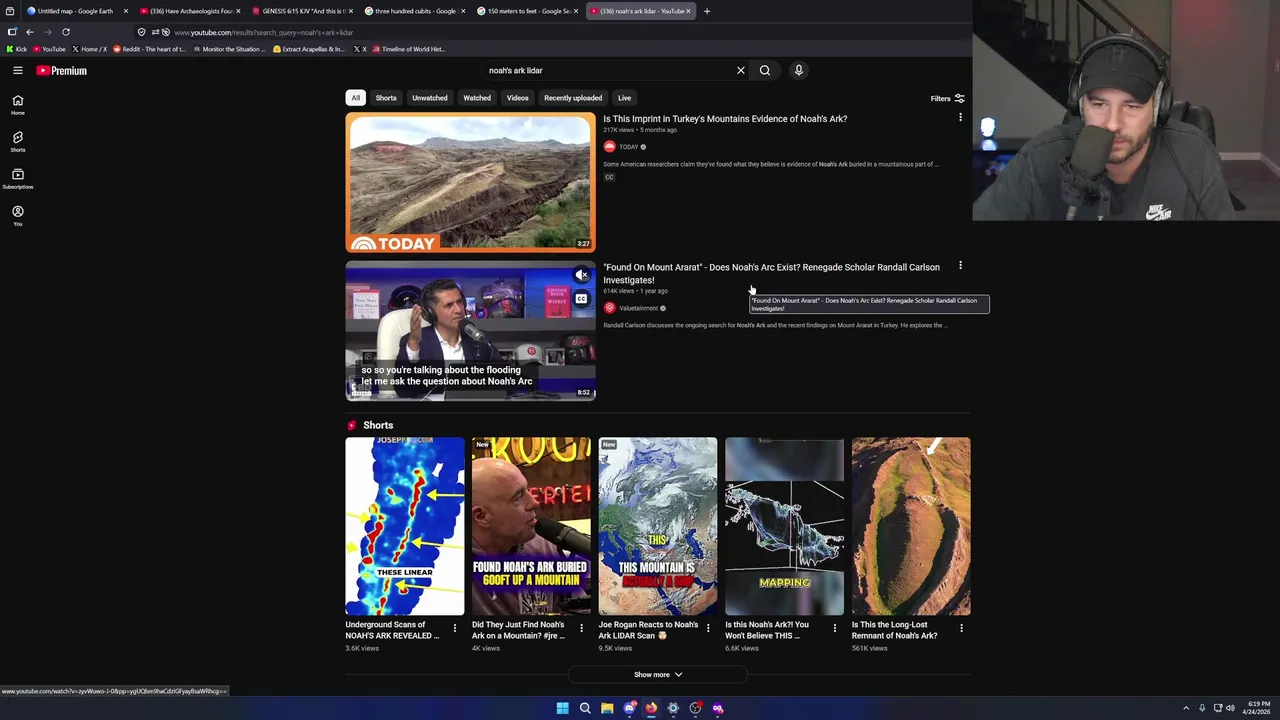
Task: Open Subscriptions in the sidebar
Action: [18, 179]
